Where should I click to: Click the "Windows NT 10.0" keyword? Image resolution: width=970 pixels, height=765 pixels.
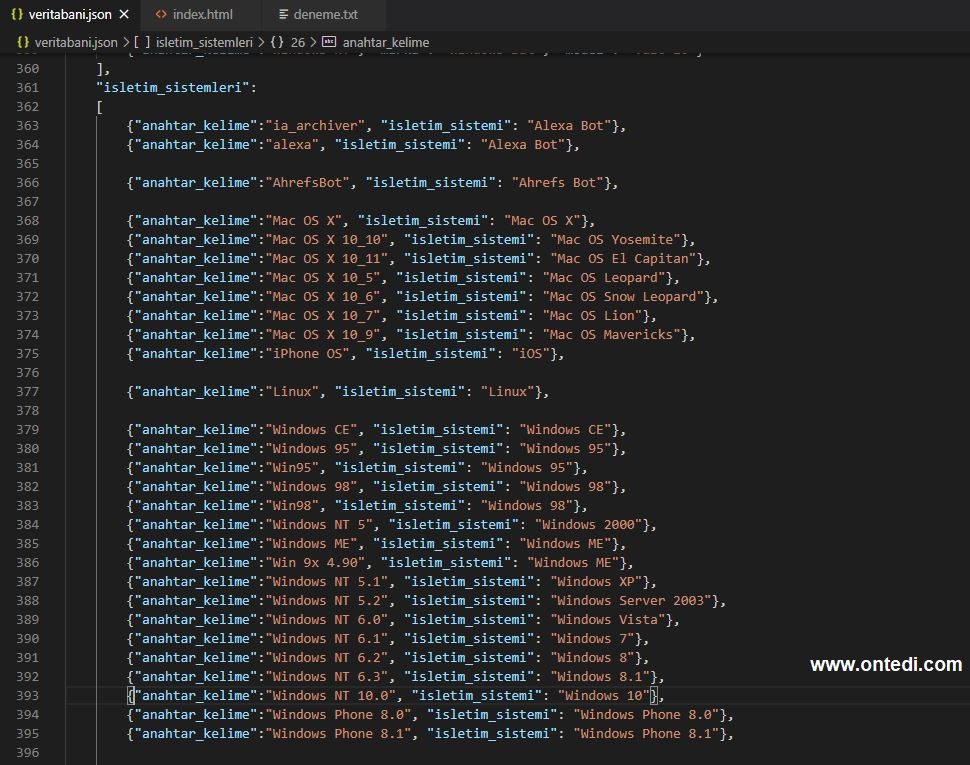point(331,696)
